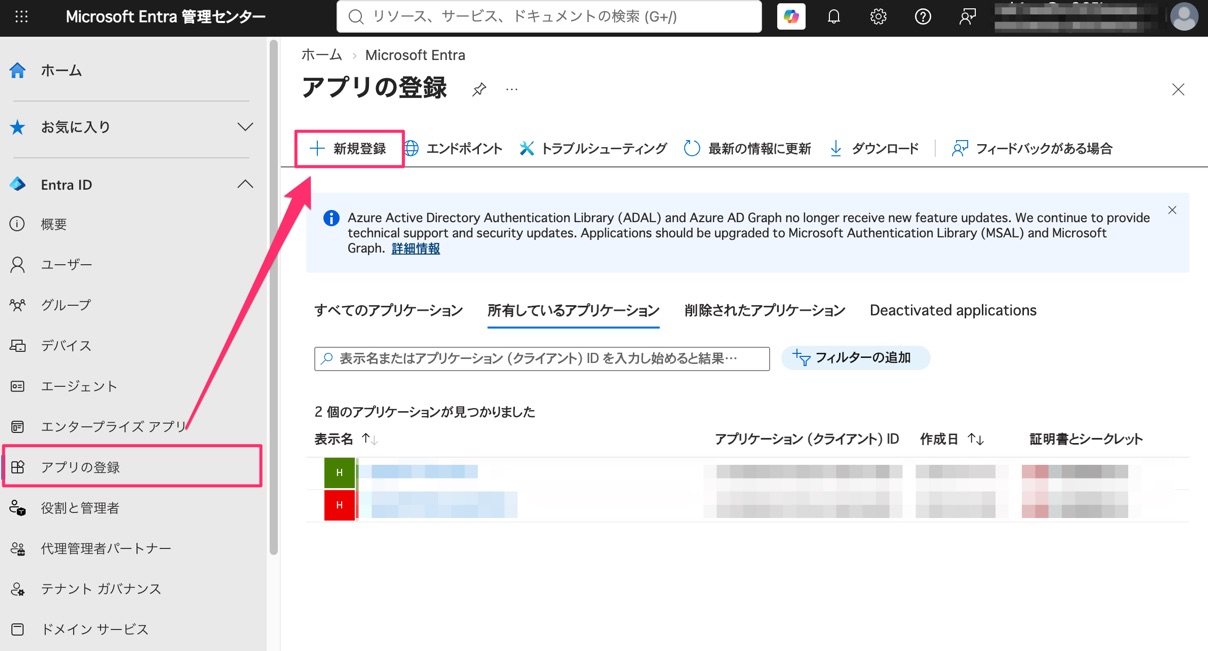Click the 証明書とシークレット column header
1208x651 pixels.
pos(1086,439)
